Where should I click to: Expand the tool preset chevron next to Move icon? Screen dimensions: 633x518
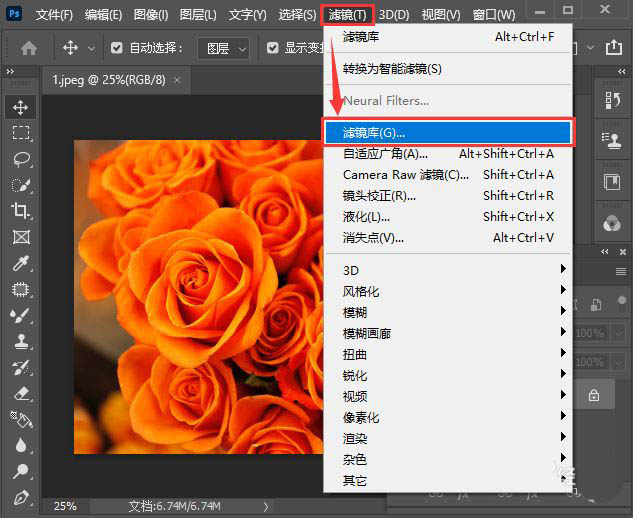tap(92, 48)
